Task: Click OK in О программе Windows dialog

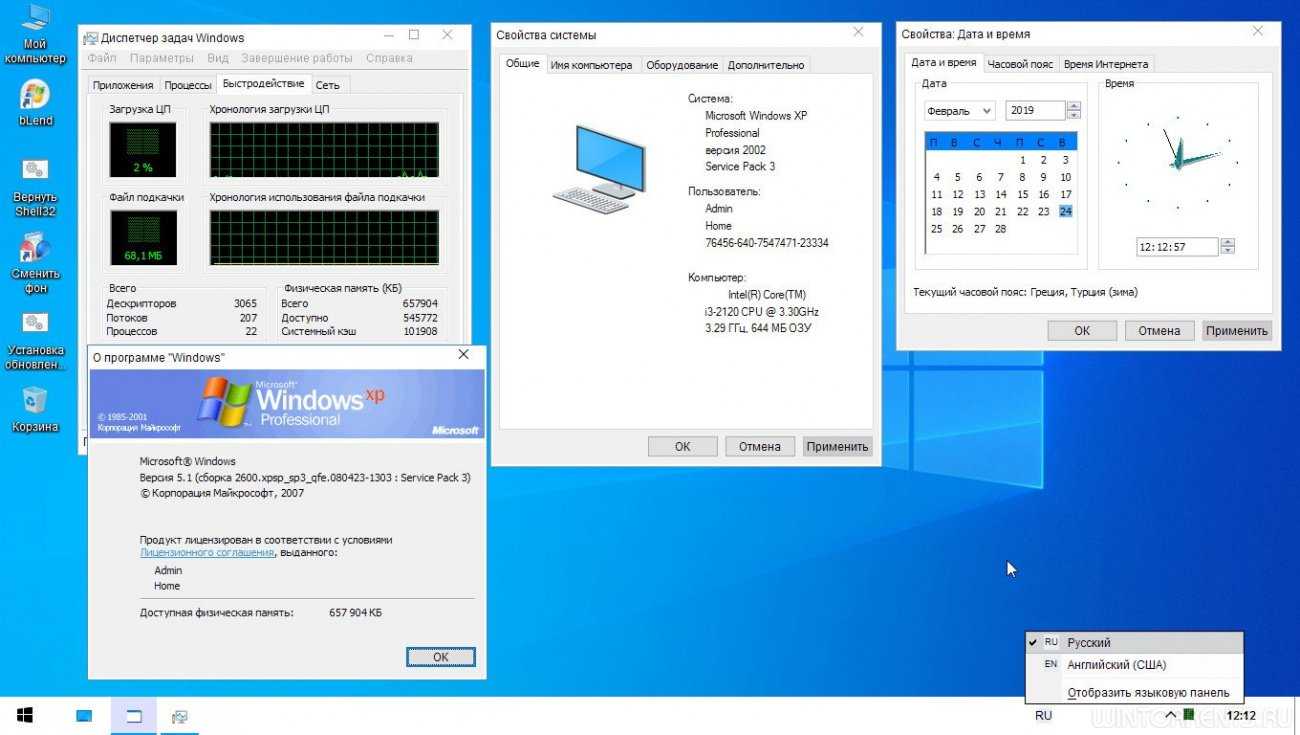Action: click(x=441, y=657)
